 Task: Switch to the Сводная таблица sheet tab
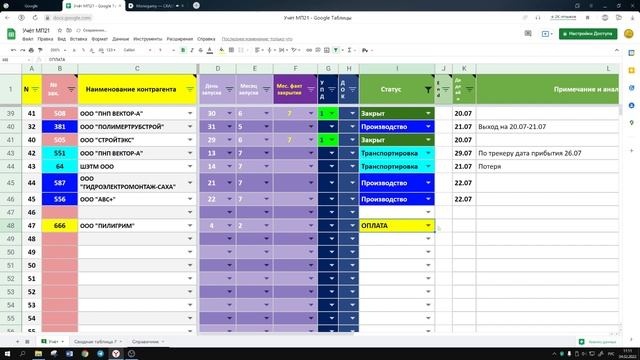[x=98, y=341]
